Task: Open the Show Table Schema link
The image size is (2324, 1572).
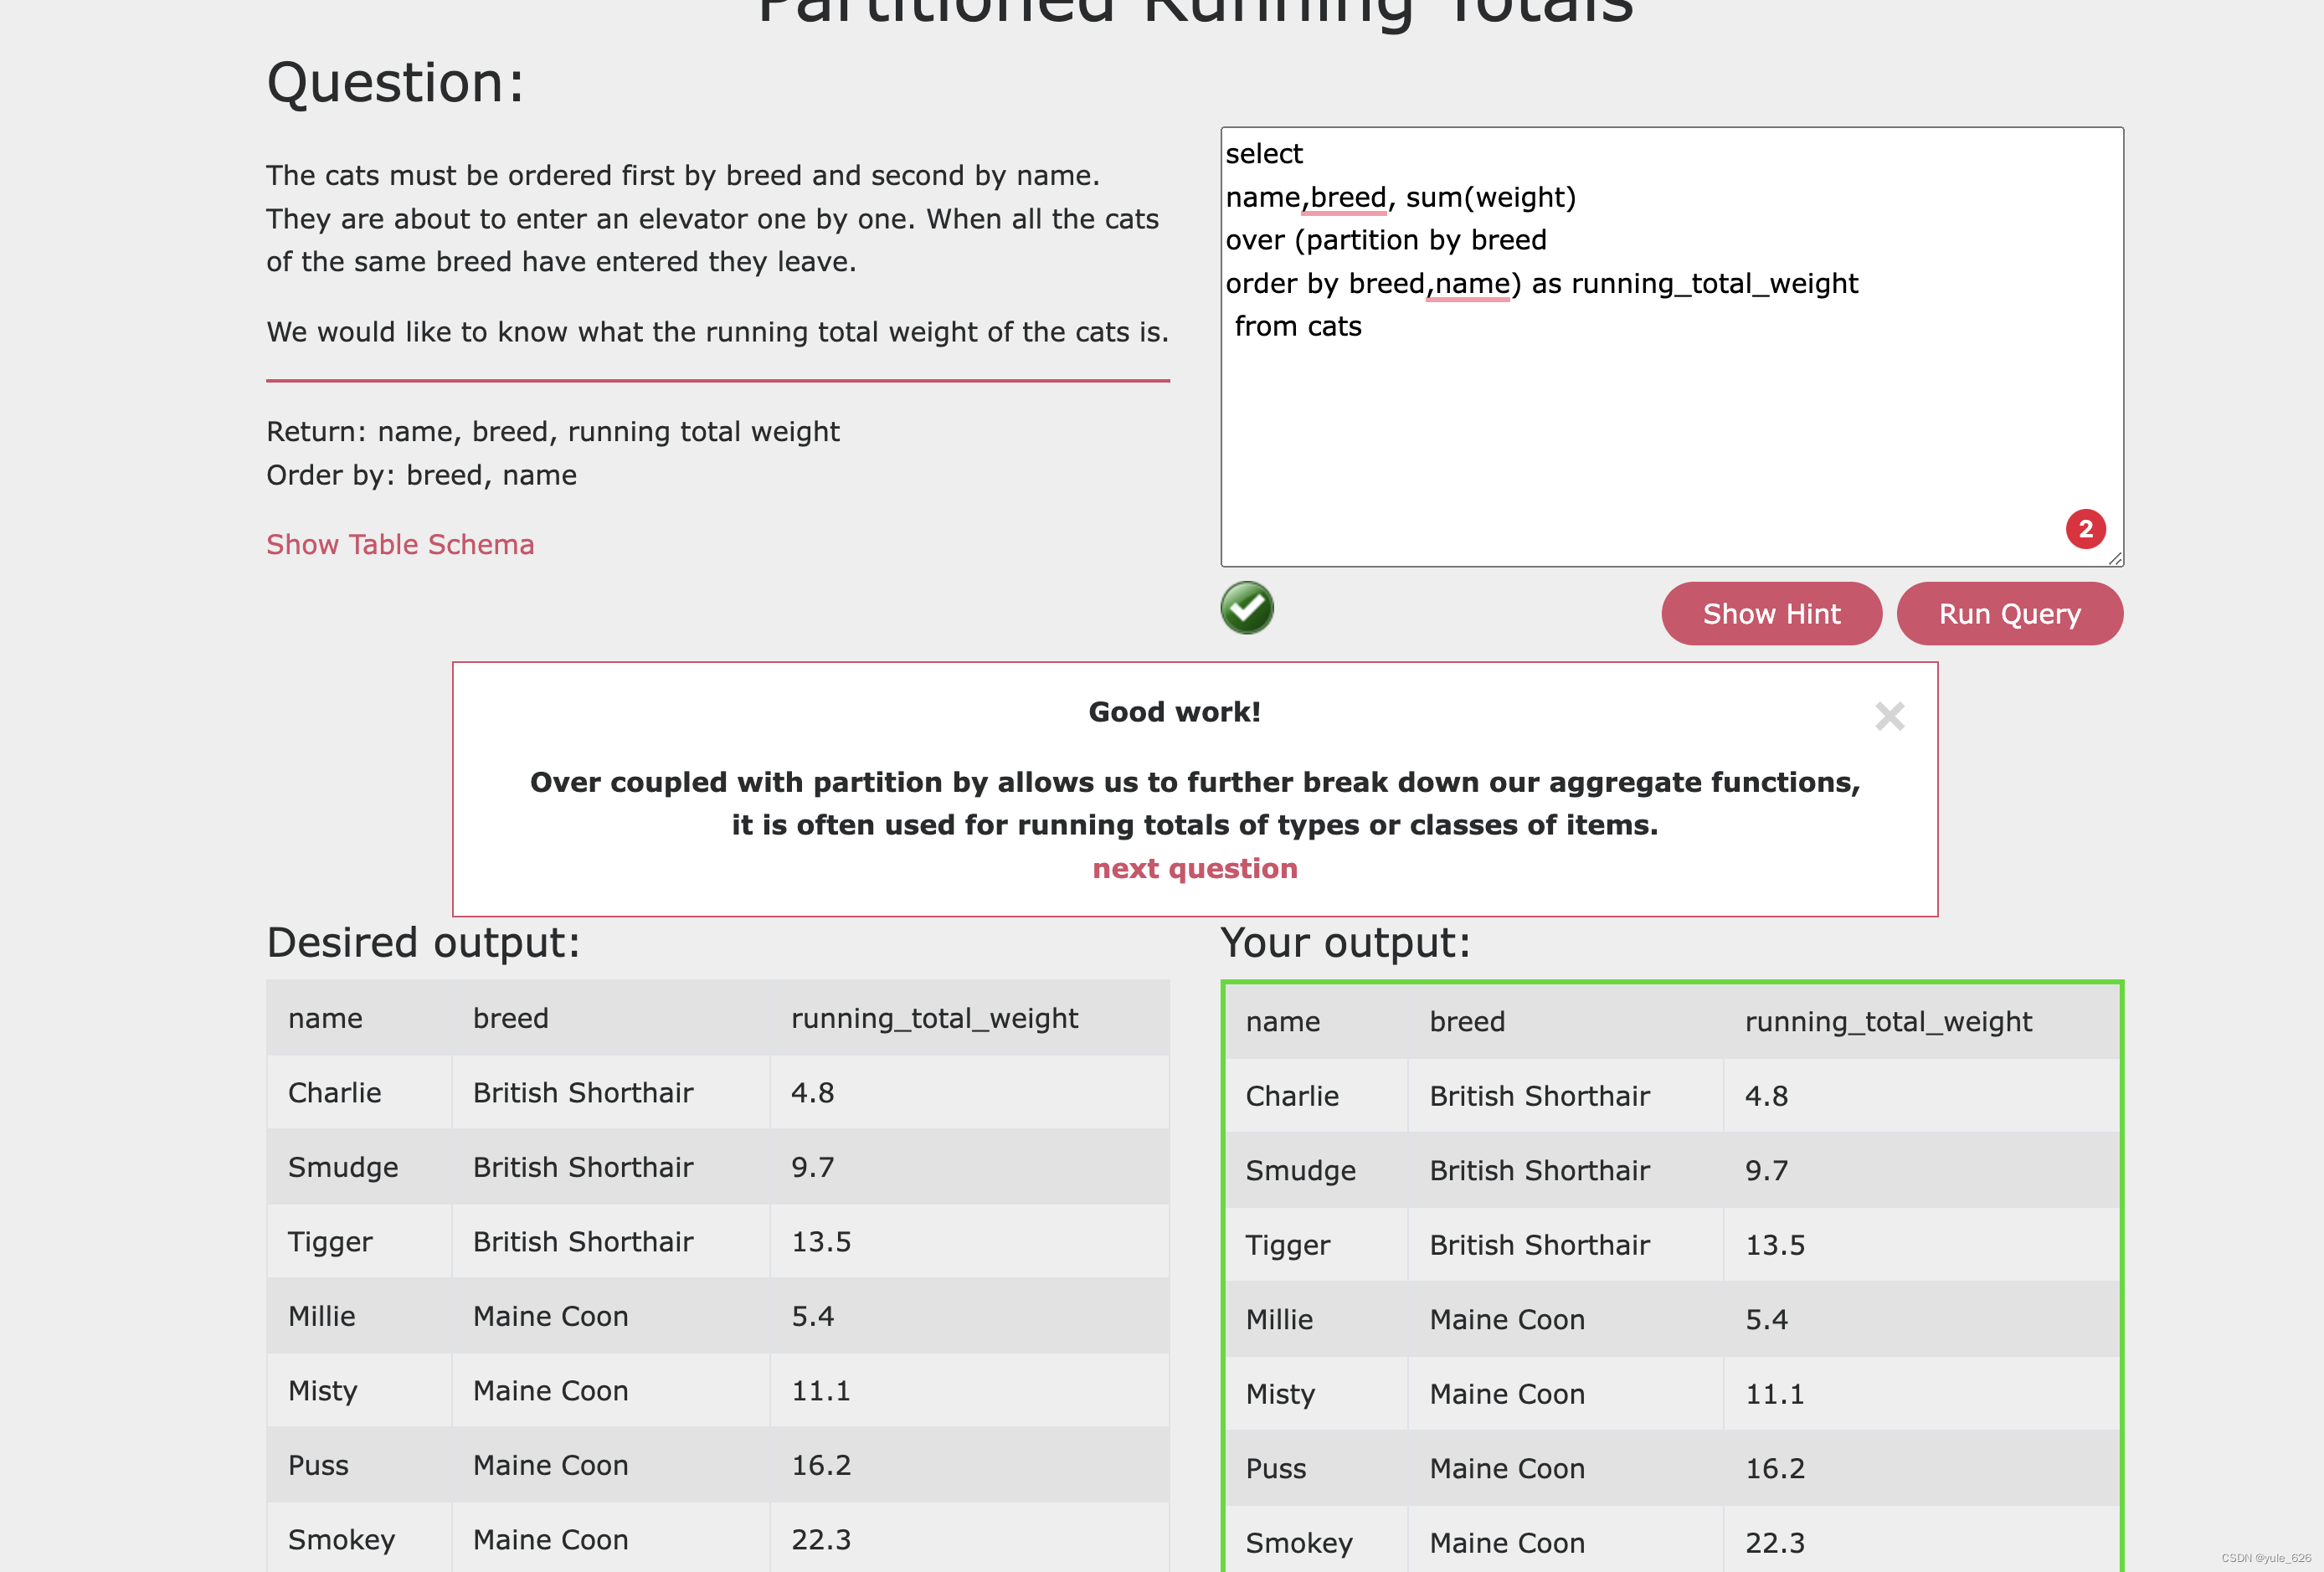Action: [400, 544]
